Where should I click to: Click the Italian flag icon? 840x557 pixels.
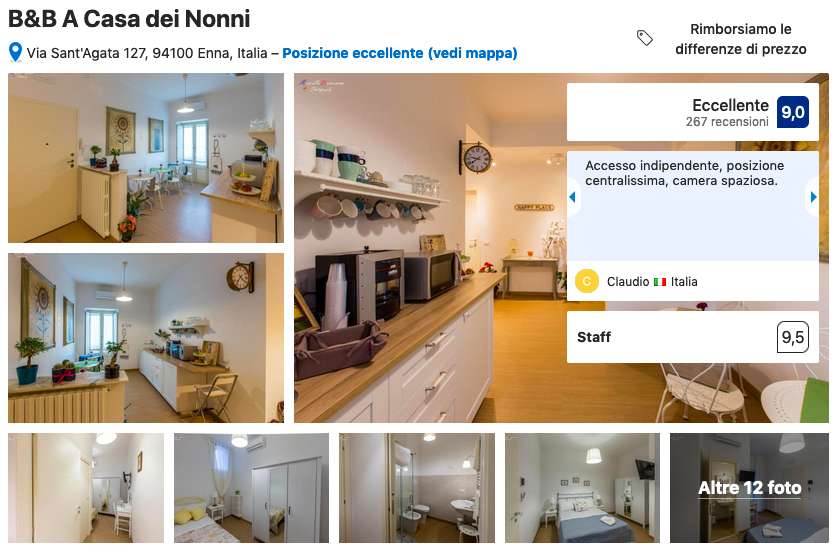click(659, 282)
